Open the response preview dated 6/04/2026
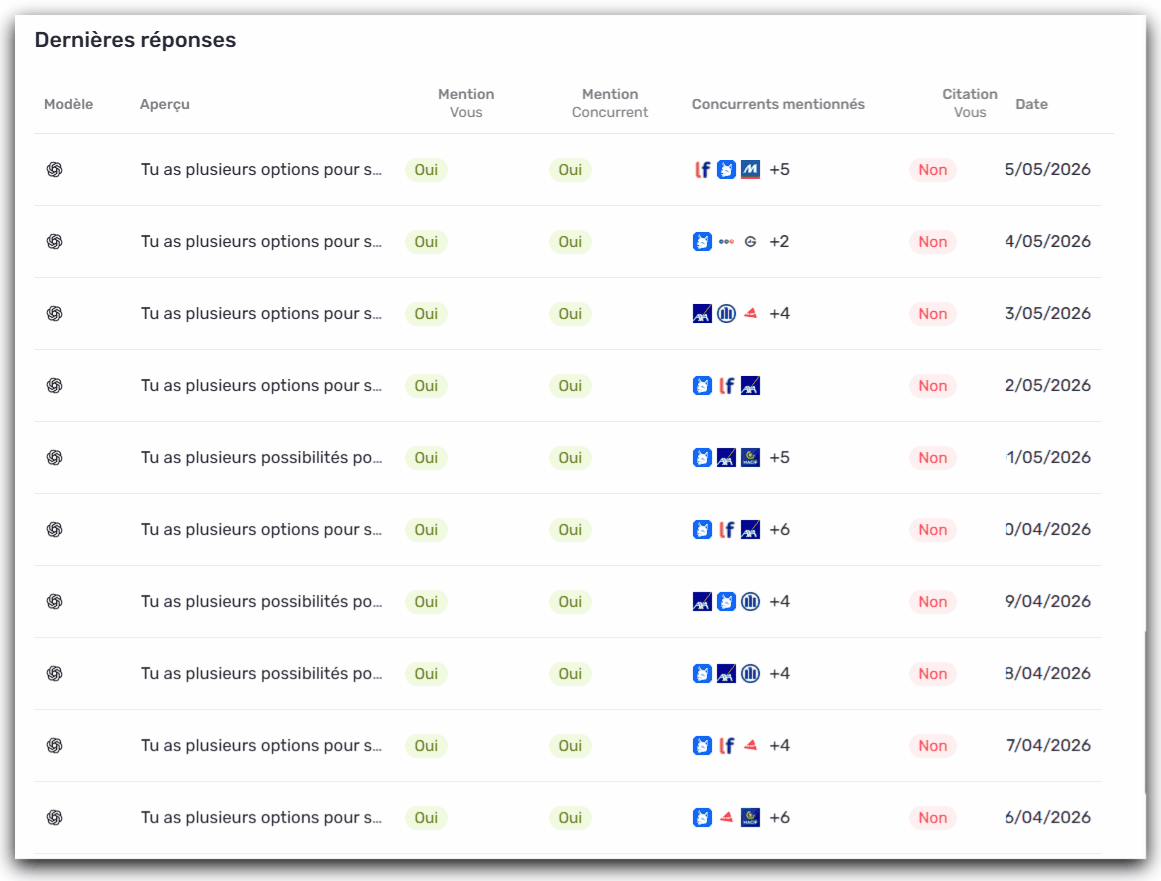This screenshot has width=1161, height=881. [261, 817]
